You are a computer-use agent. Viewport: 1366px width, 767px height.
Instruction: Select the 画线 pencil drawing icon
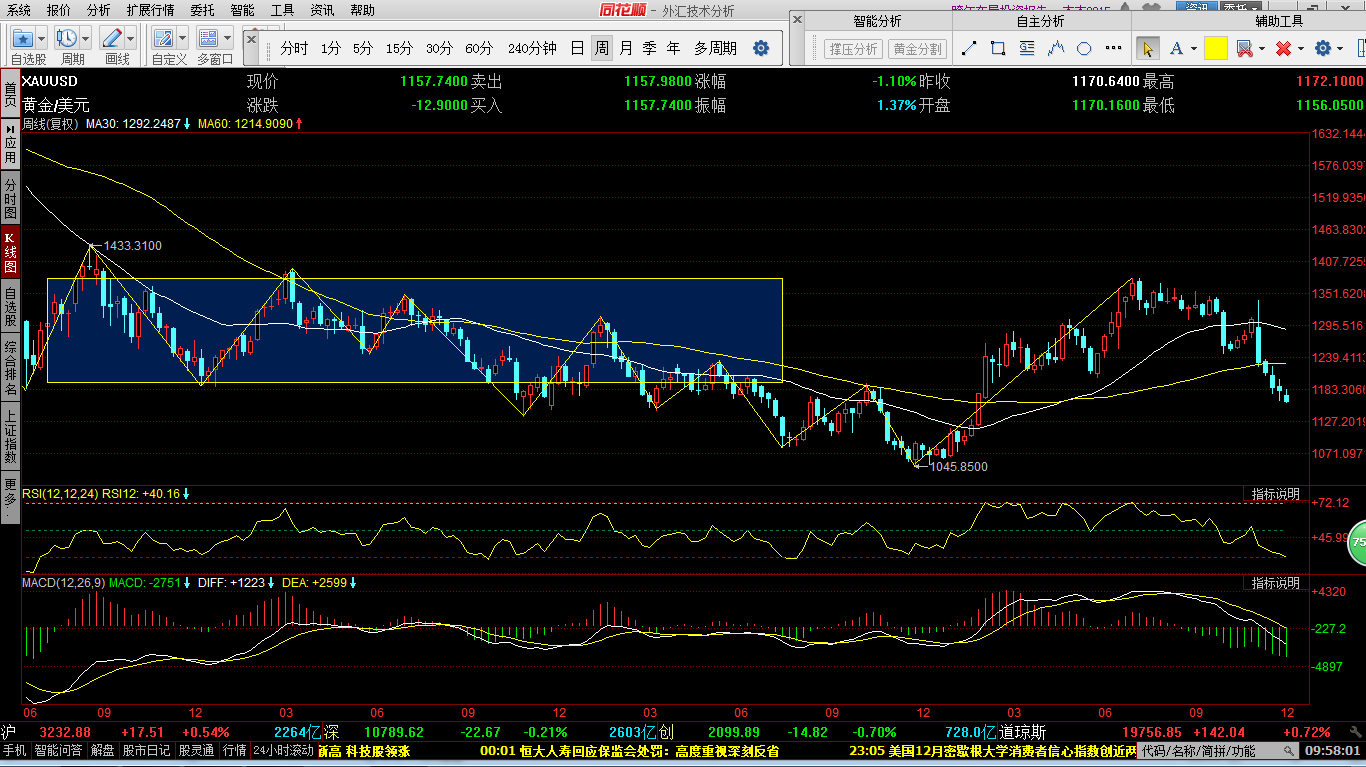[112, 39]
